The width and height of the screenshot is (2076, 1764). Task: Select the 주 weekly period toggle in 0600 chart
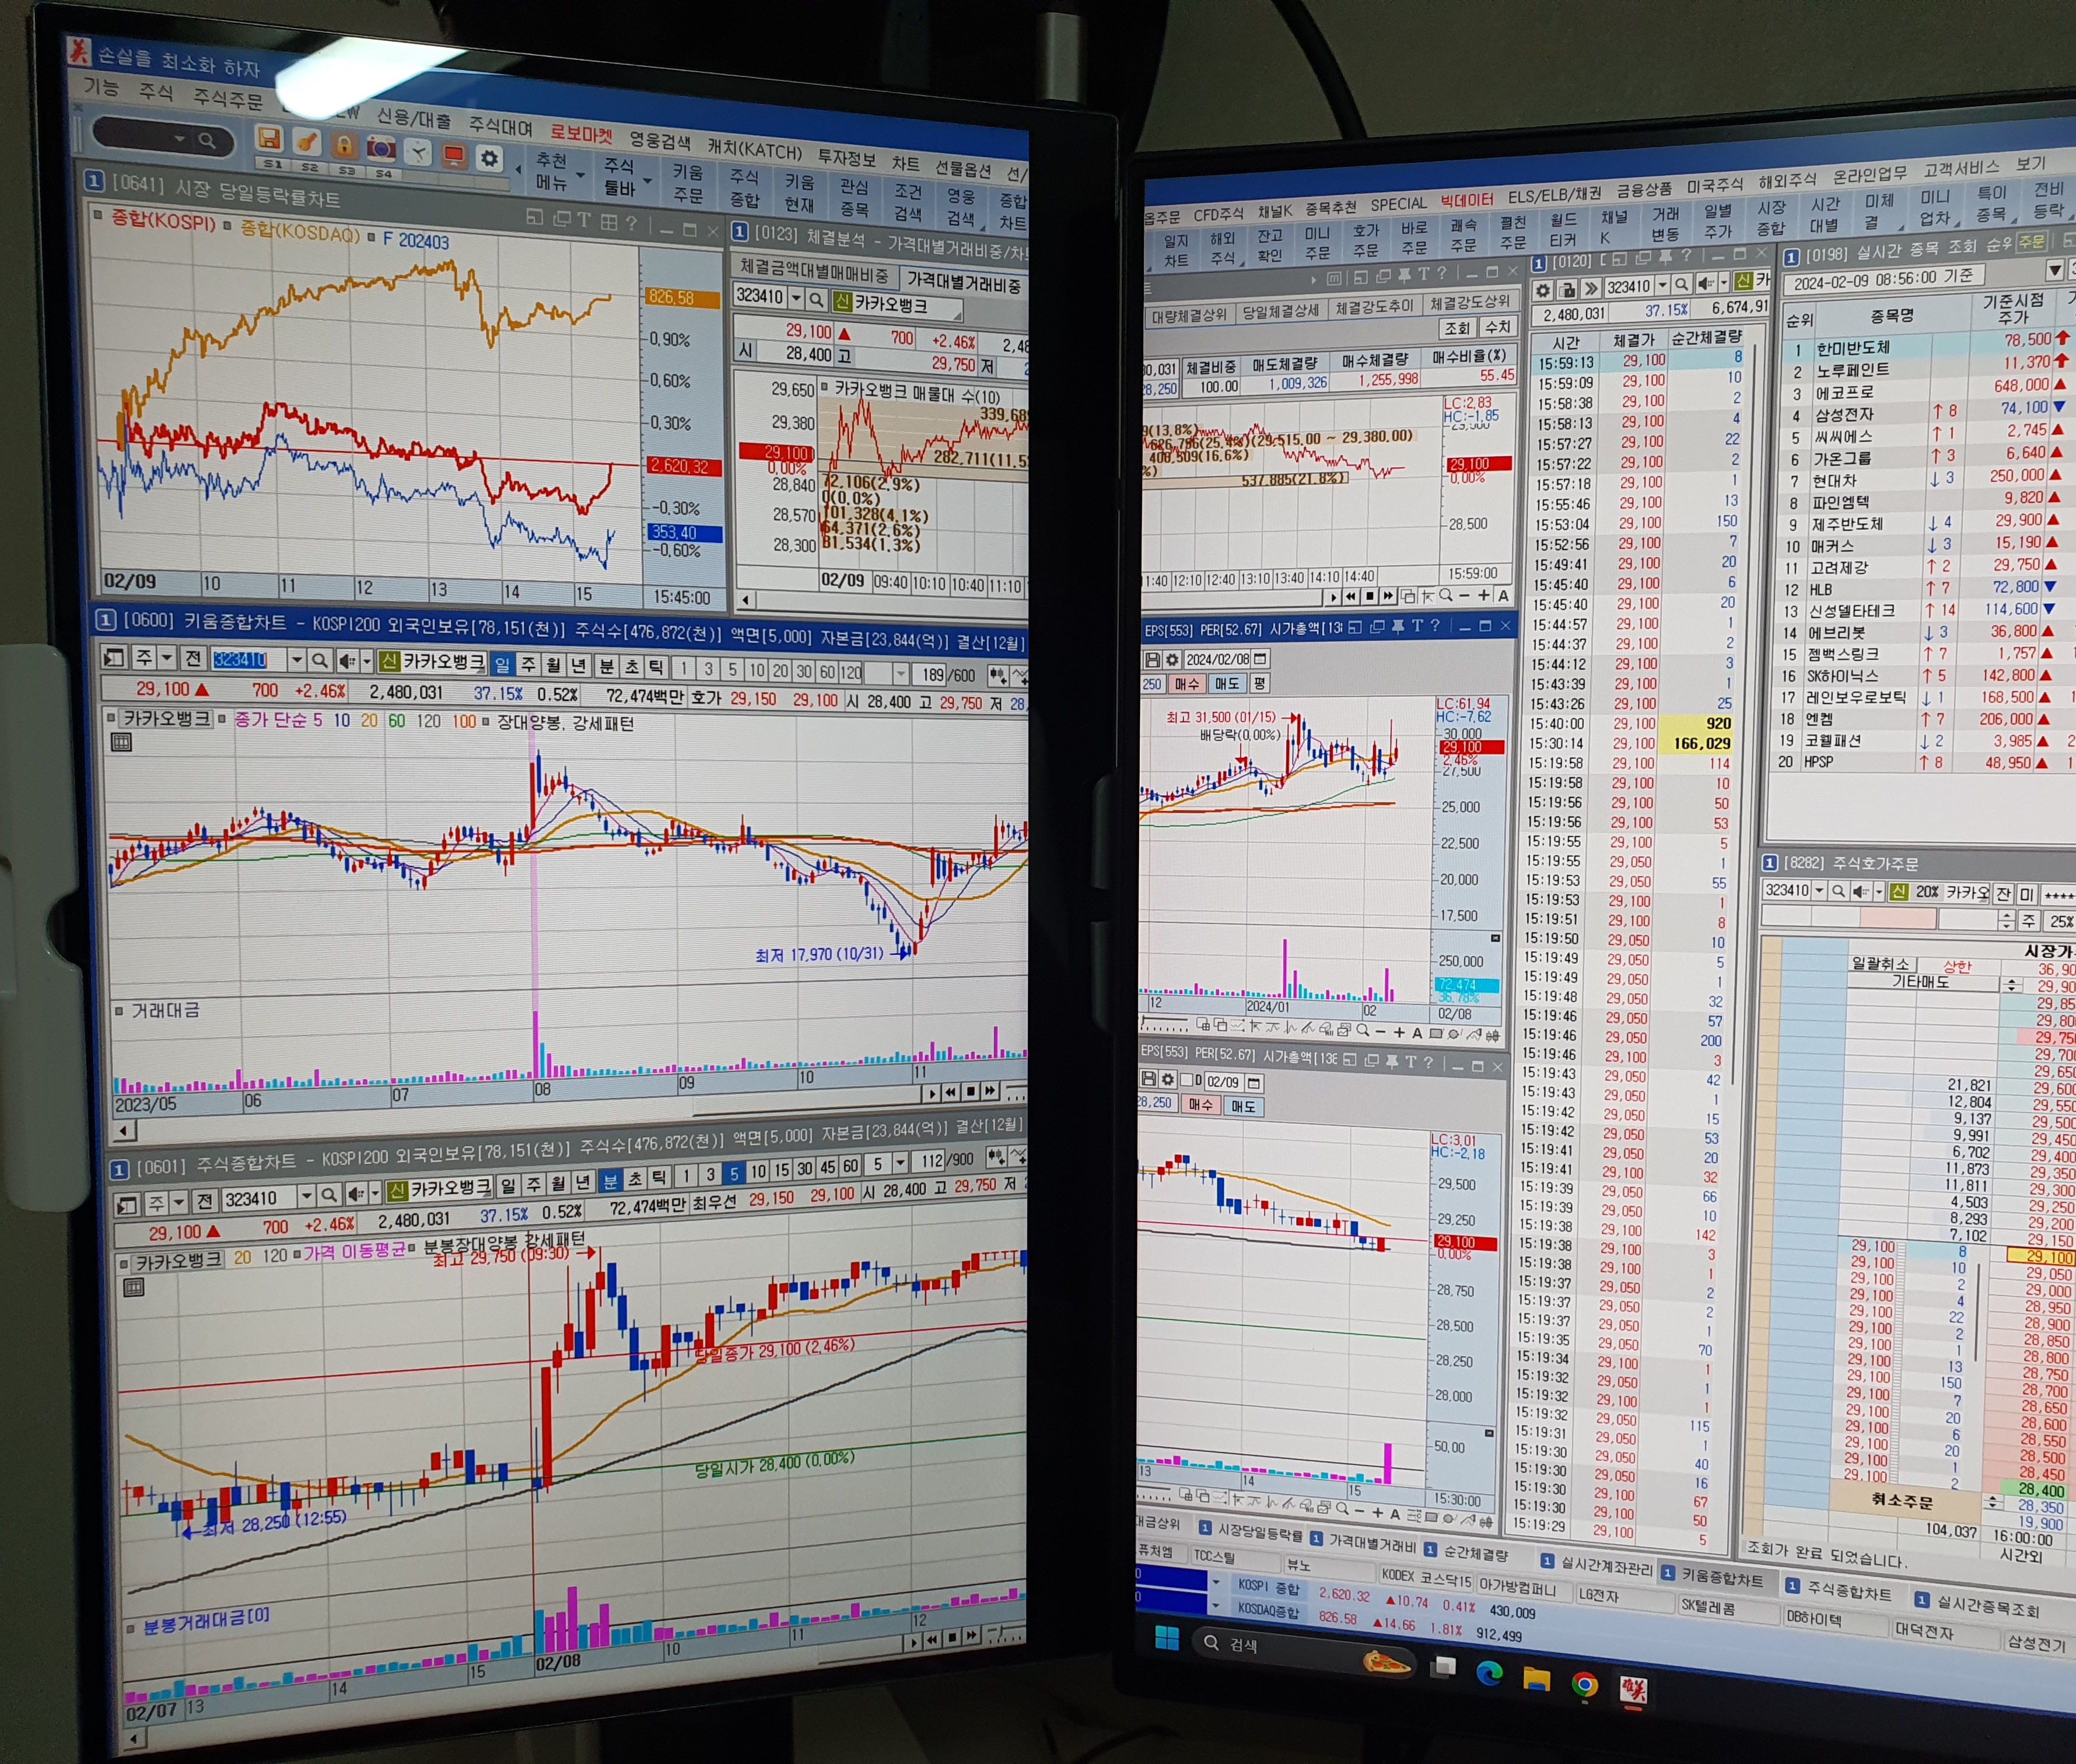click(x=528, y=665)
